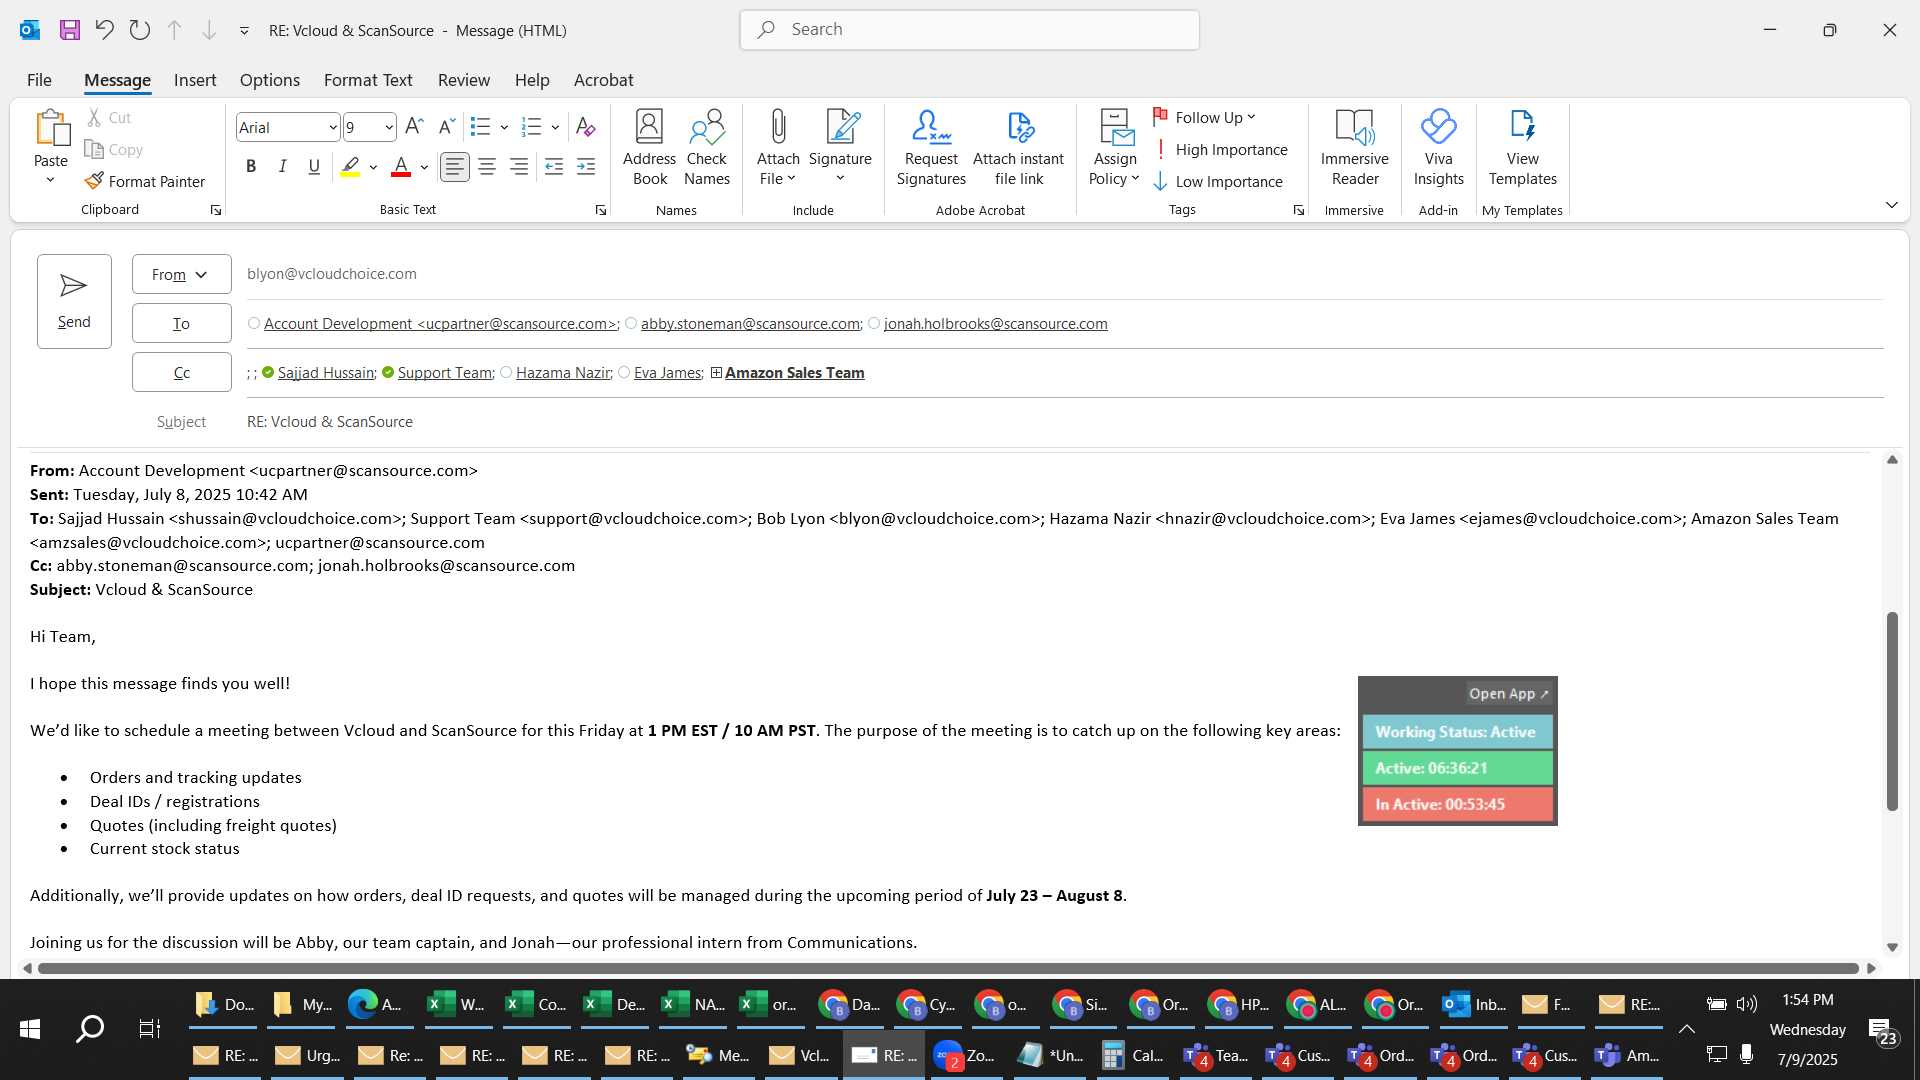Switch to the Format Text tab

tap(368, 80)
